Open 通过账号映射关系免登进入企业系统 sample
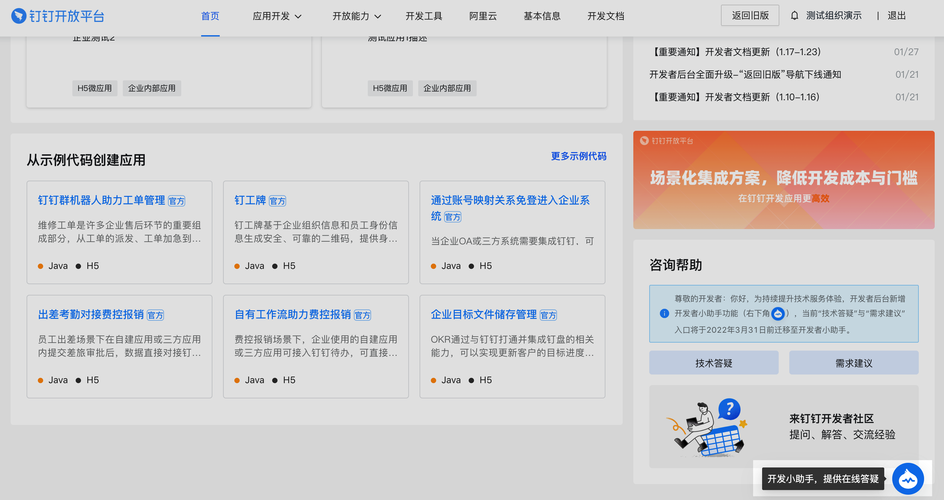944x500 pixels. pos(510,208)
